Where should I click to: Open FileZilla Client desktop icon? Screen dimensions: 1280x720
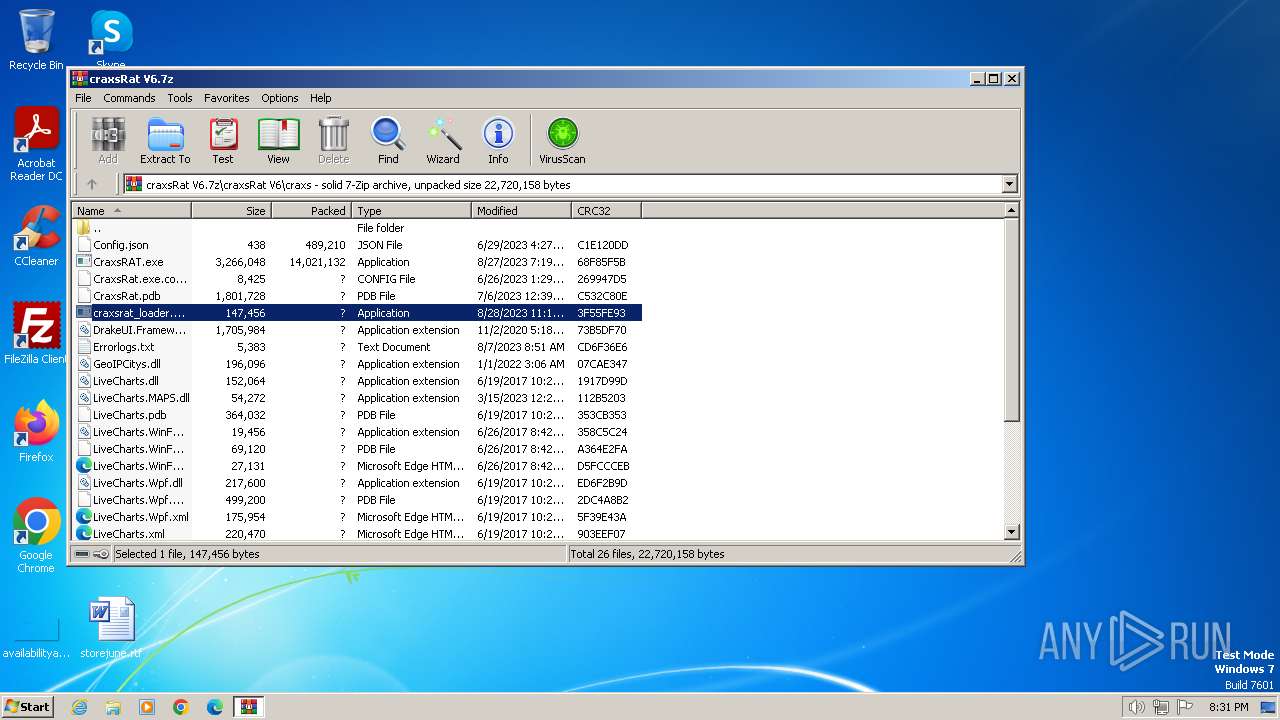36,334
